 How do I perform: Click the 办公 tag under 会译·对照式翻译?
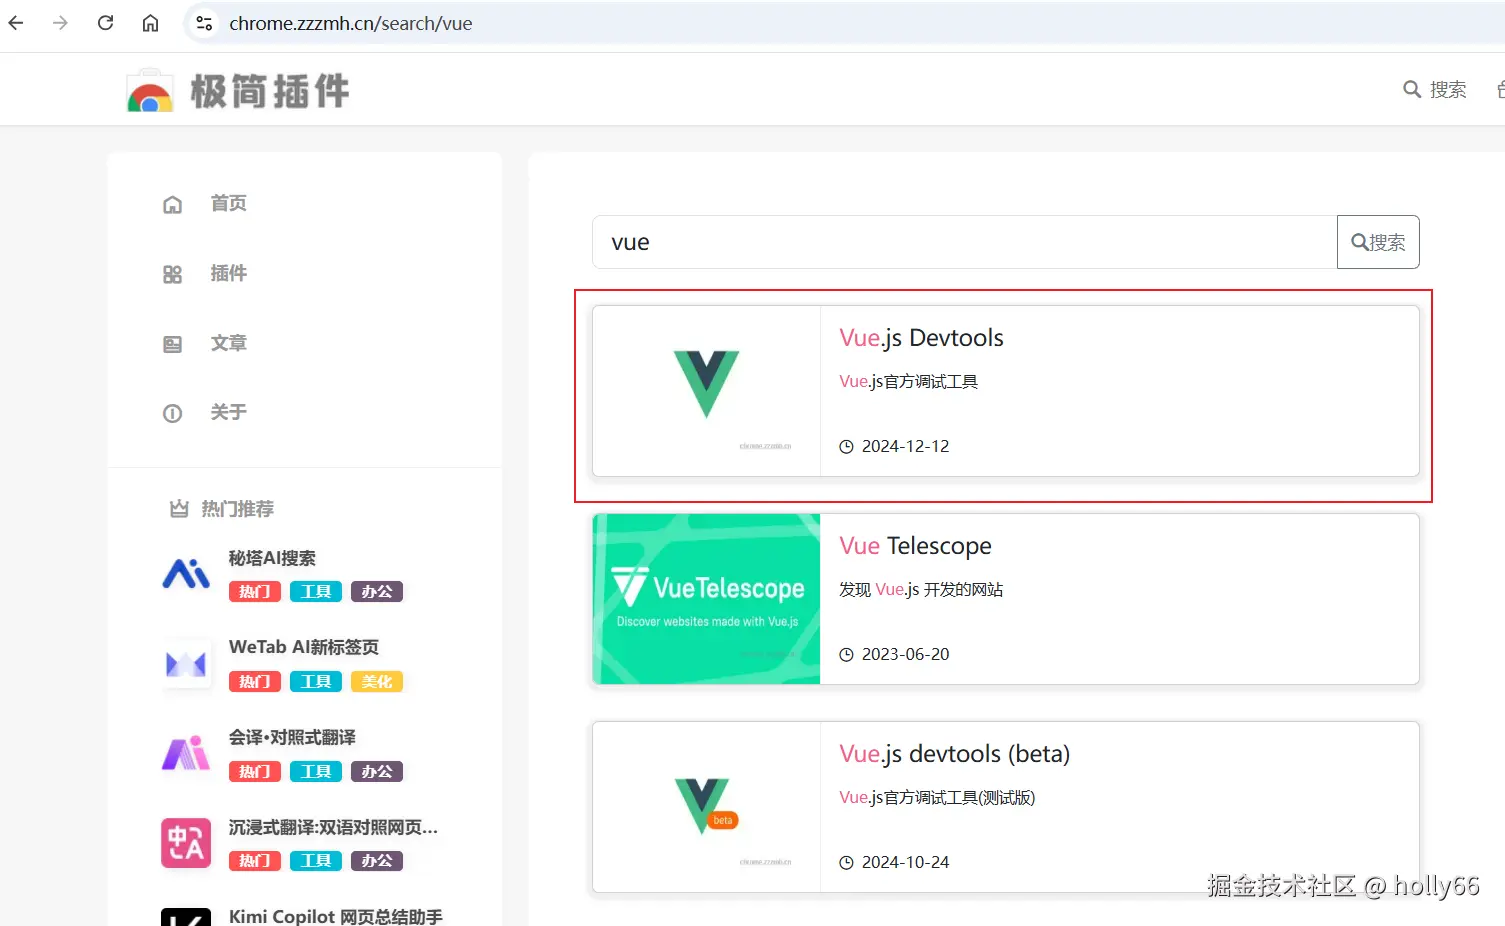(x=377, y=772)
